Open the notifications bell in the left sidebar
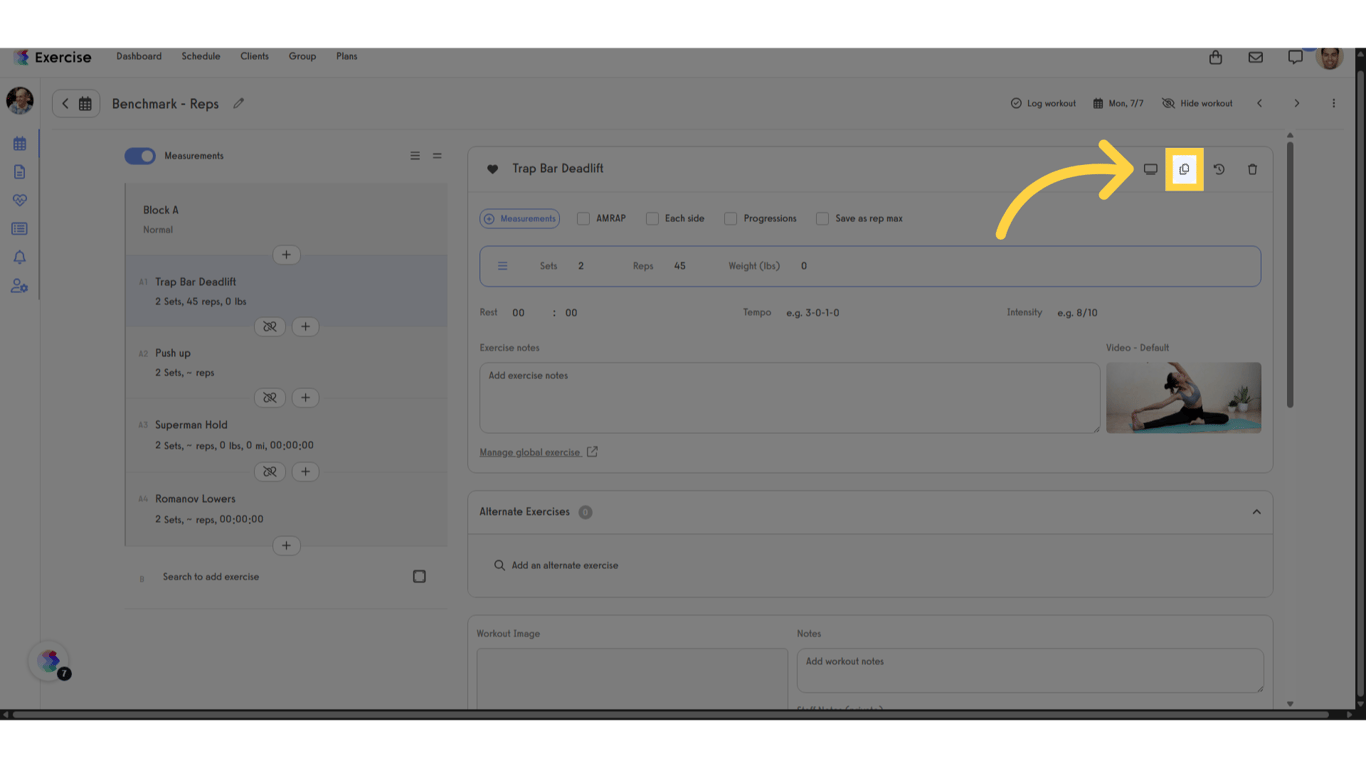The height and width of the screenshot is (768, 1366). coord(19,257)
